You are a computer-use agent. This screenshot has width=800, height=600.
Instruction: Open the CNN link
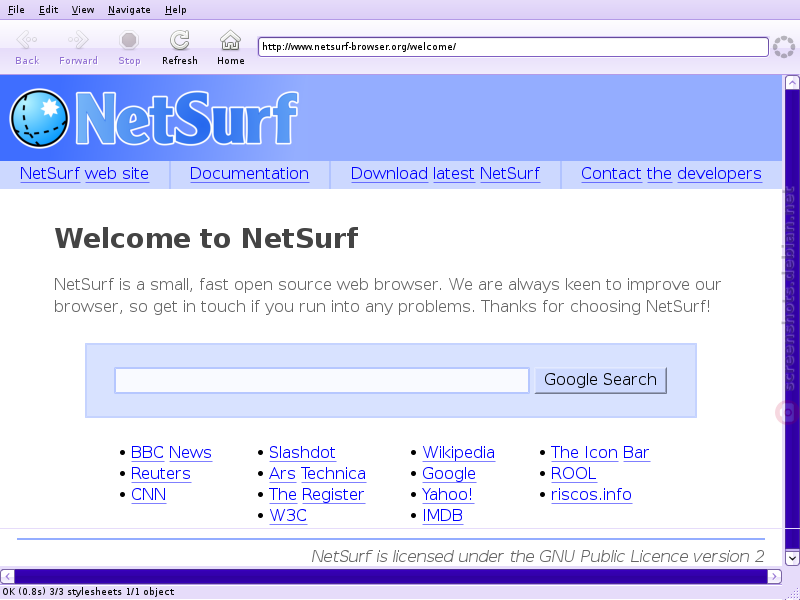pos(148,494)
